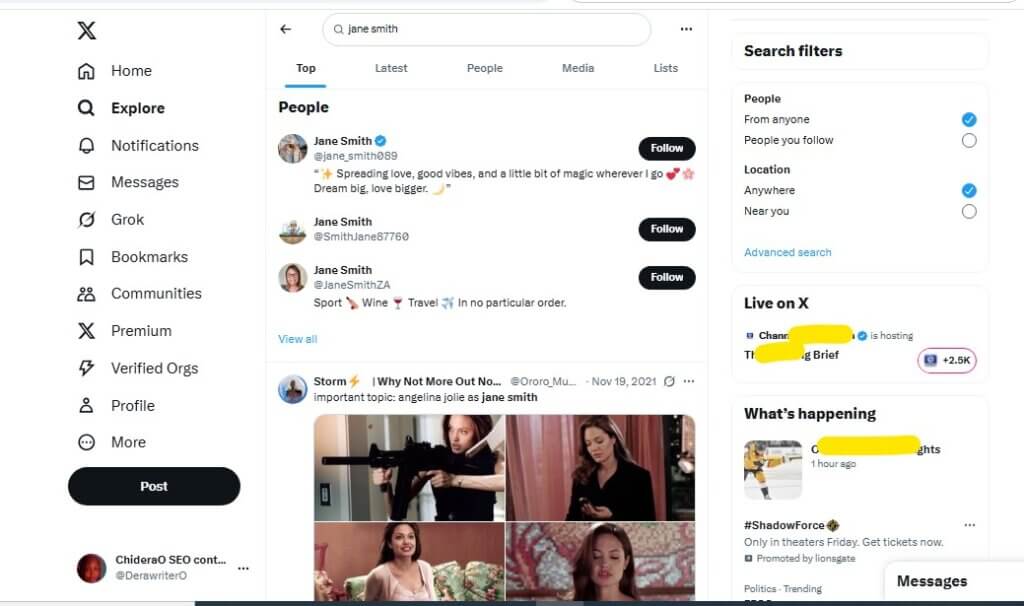This screenshot has width=1024, height=606.
Task: Open options for #ShadowForce trend
Action: pos(969,525)
